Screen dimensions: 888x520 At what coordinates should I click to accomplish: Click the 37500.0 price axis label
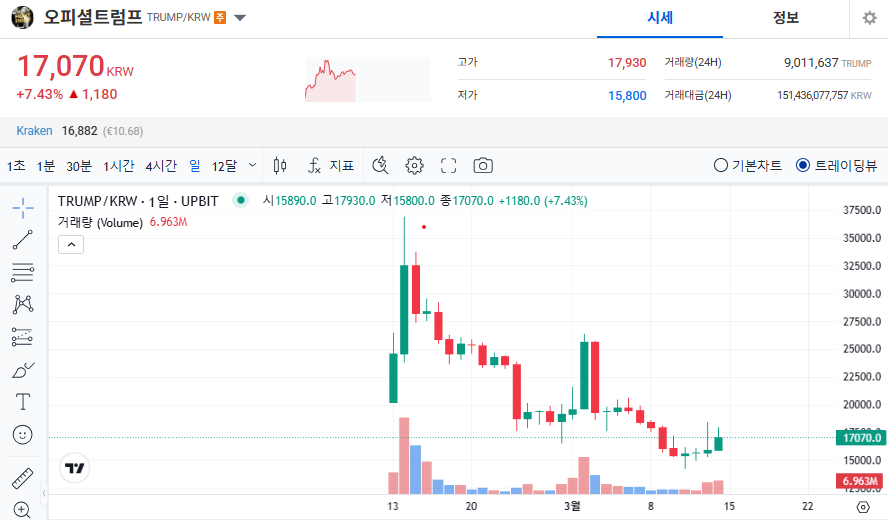pos(862,210)
